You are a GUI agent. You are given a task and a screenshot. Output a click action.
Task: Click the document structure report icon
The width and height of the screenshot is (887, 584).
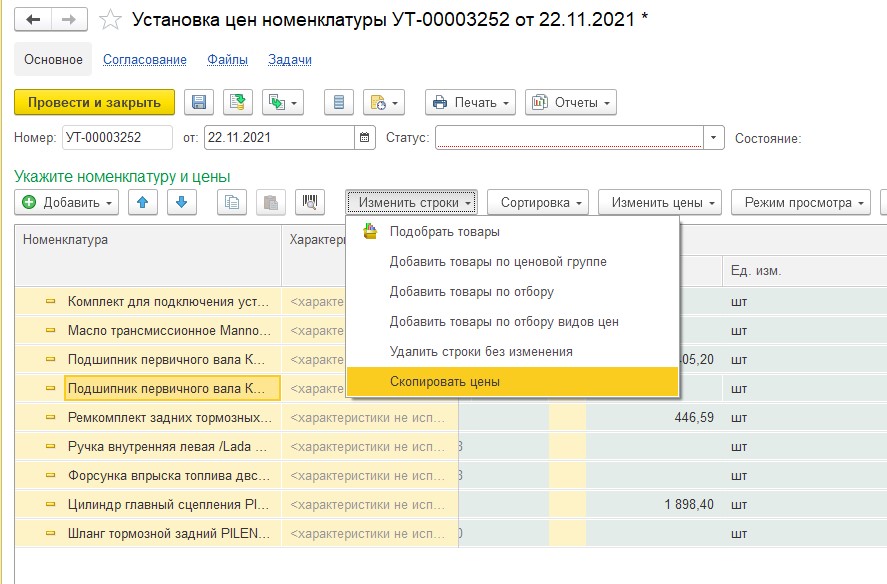click(340, 102)
